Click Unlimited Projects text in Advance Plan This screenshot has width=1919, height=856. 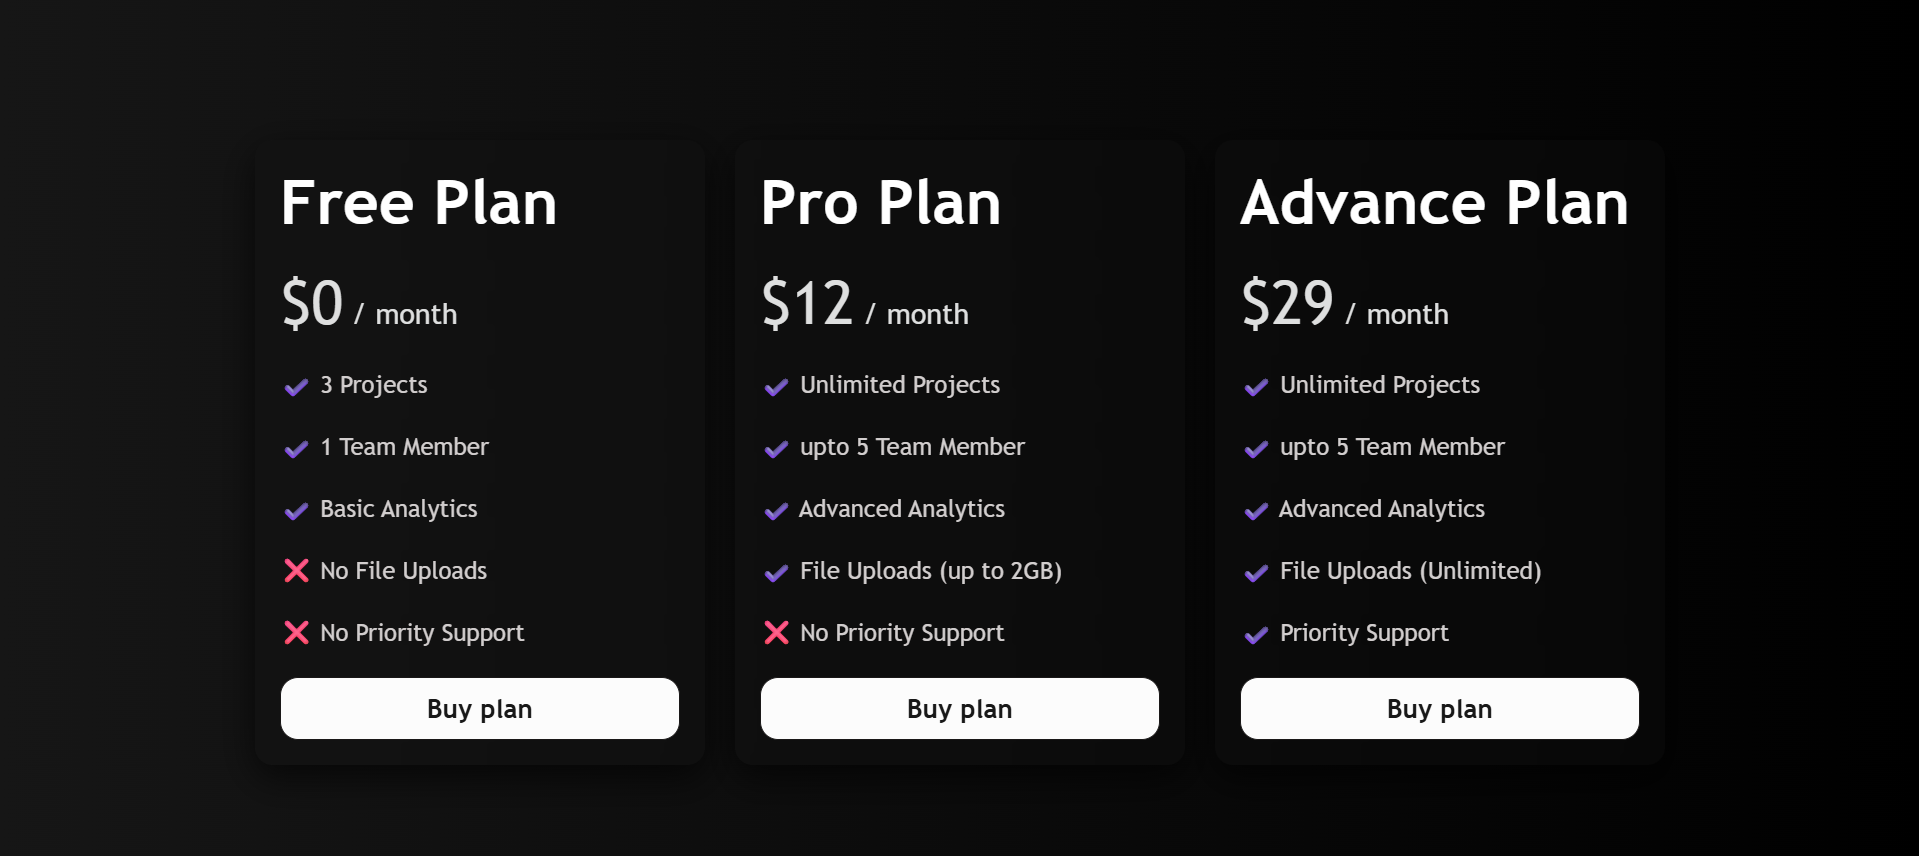point(1380,385)
